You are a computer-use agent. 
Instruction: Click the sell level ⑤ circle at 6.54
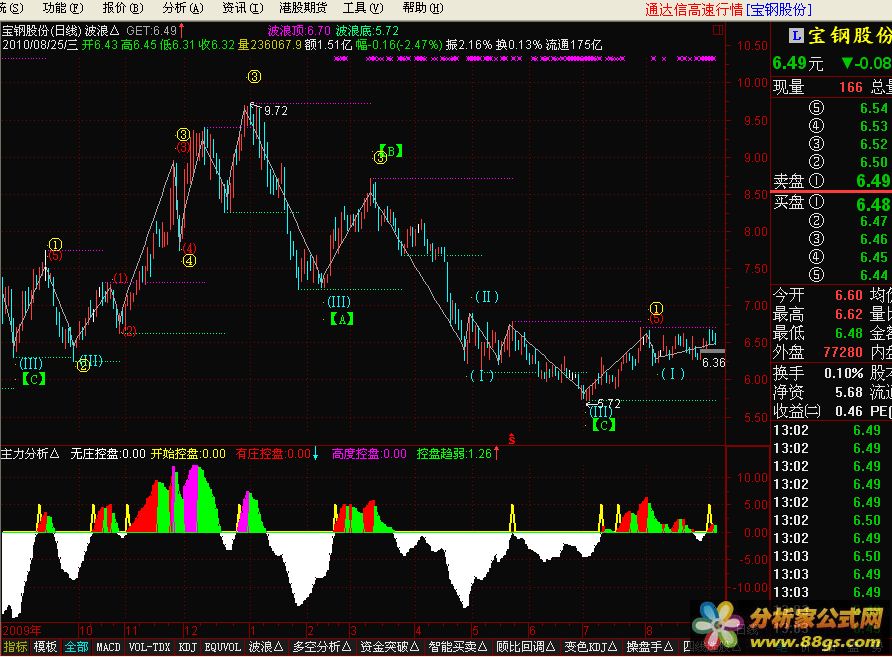(816, 108)
